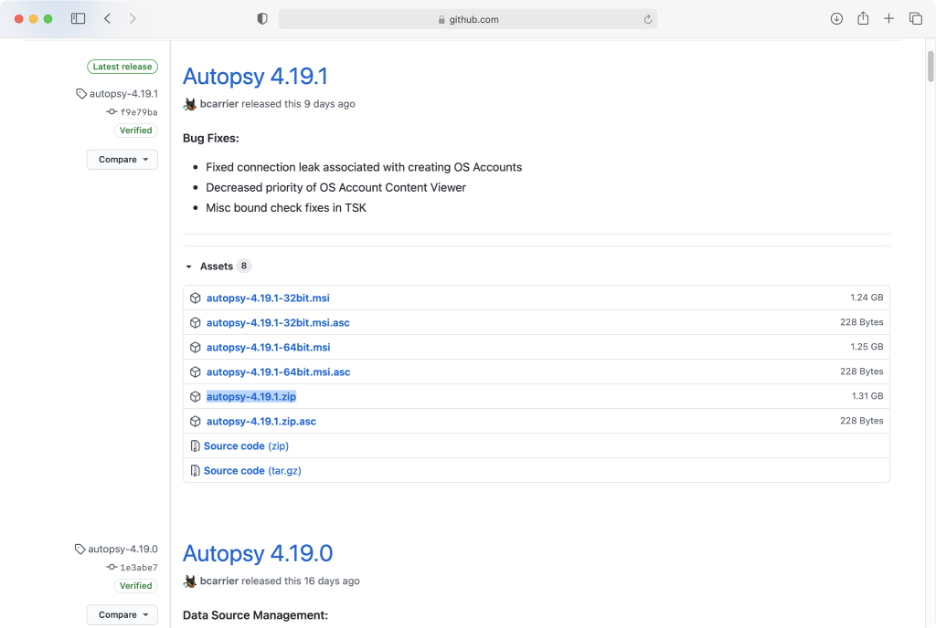Open the Share menu
The image size is (936, 628).
pyautogui.click(x=863, y=19)
